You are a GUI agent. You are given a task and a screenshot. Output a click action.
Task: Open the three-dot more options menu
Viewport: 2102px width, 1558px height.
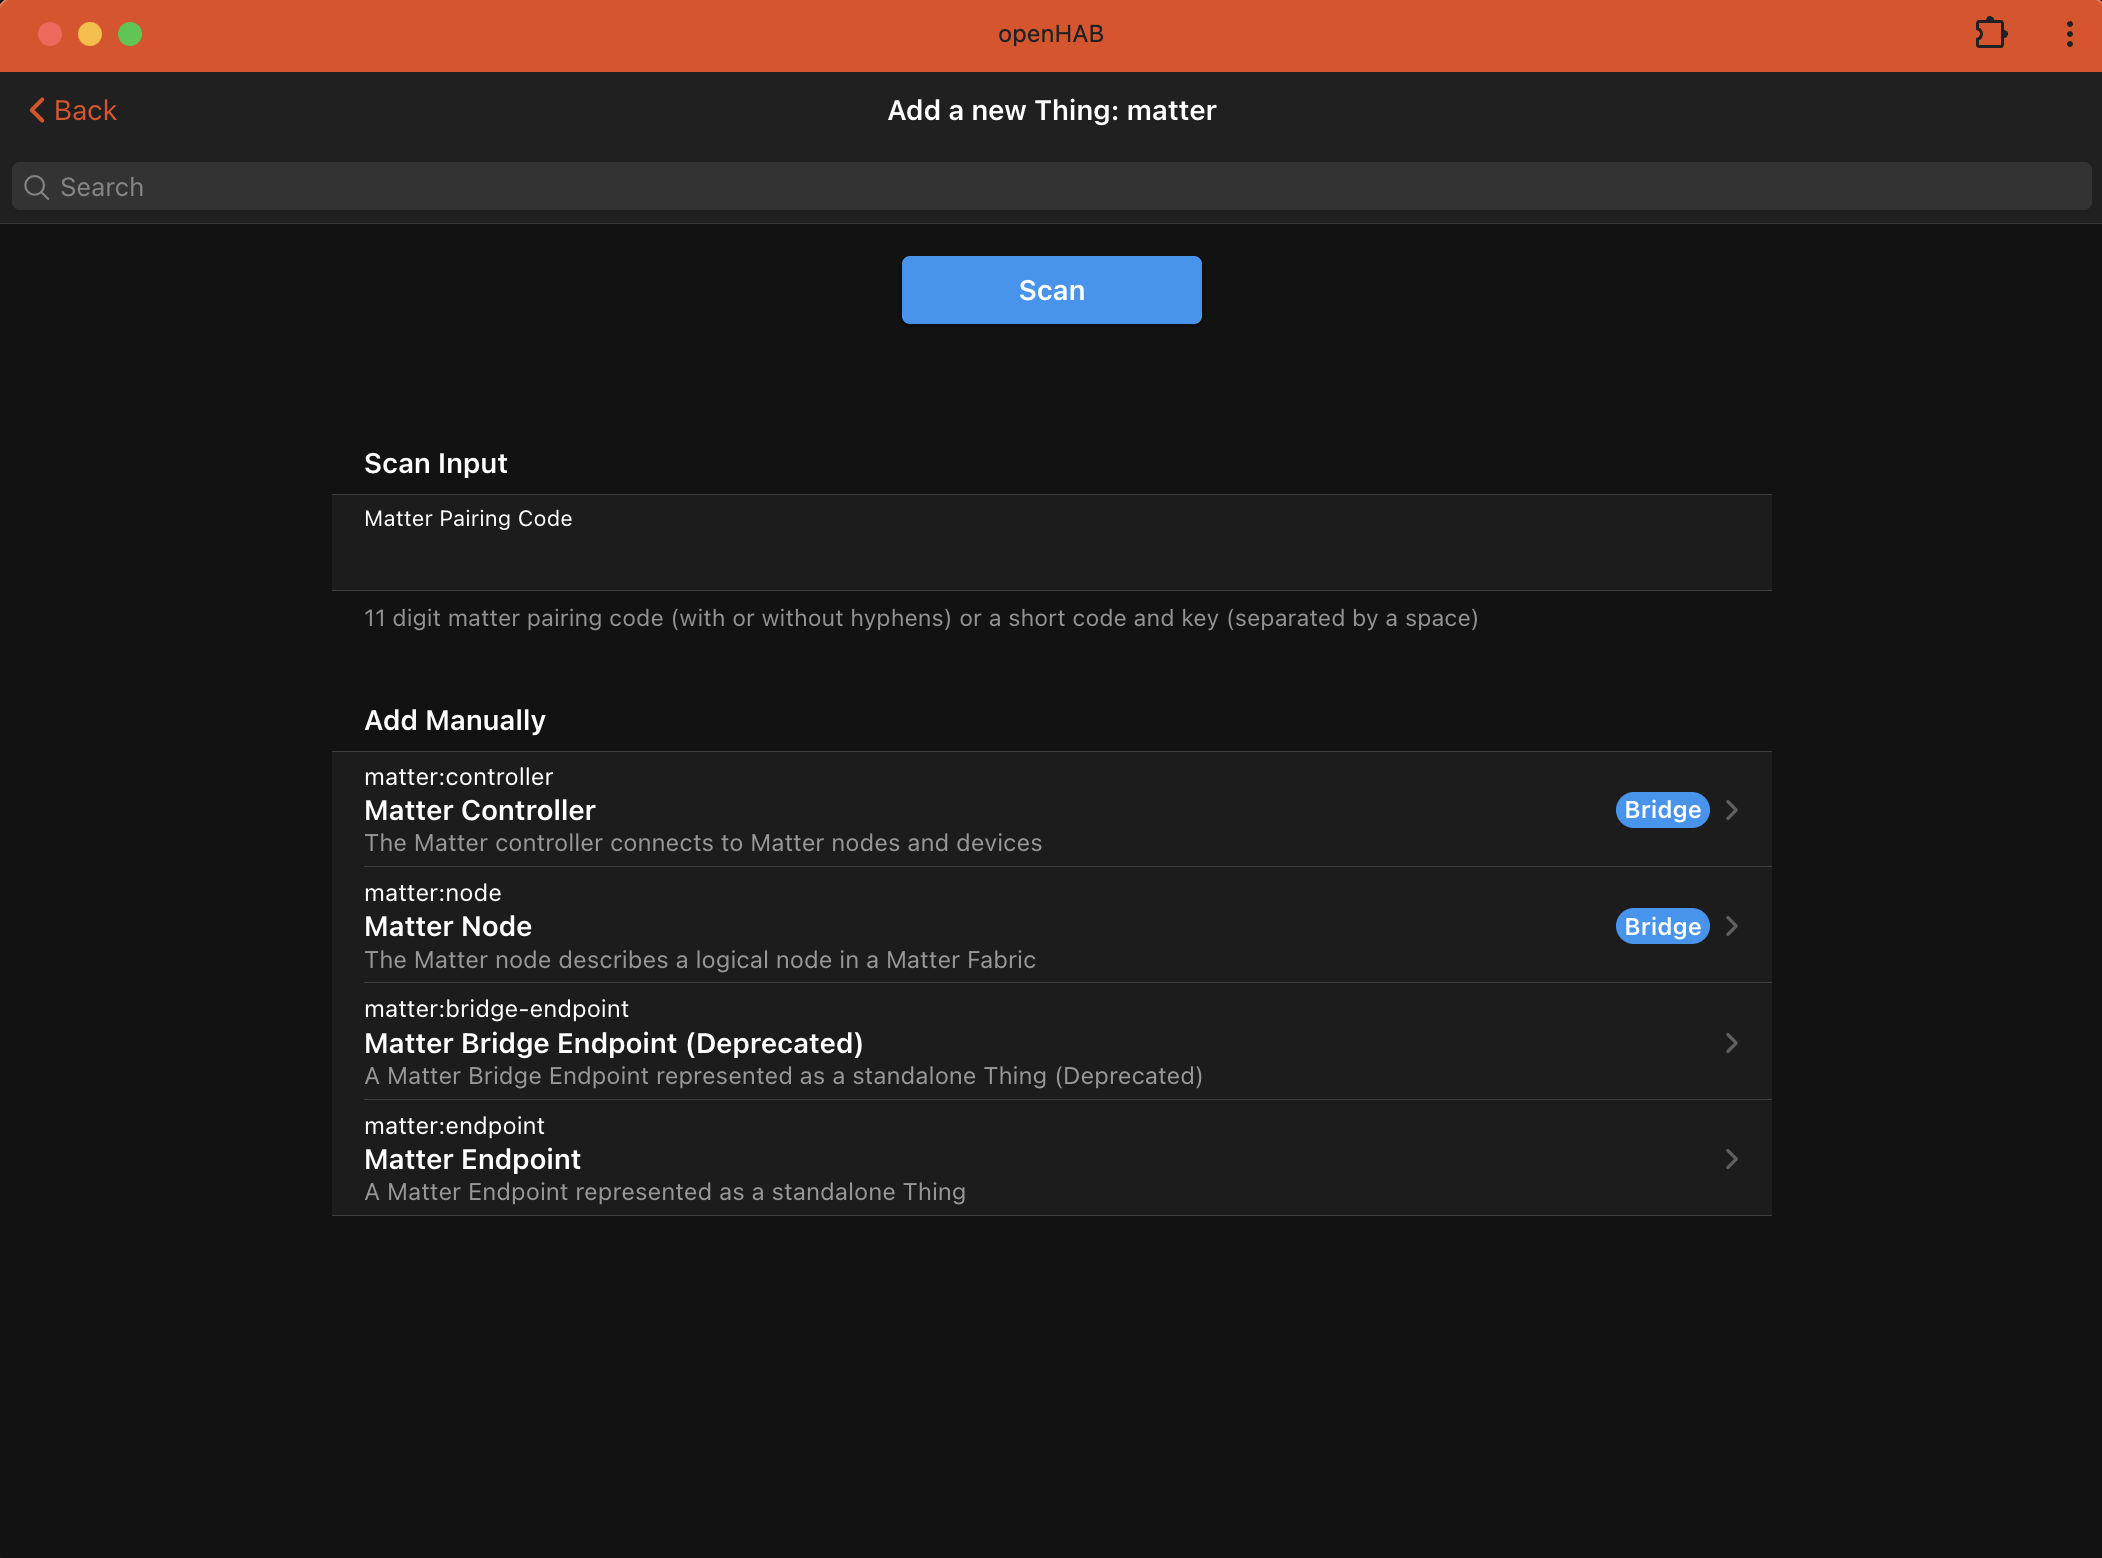tap(2069, 34)
